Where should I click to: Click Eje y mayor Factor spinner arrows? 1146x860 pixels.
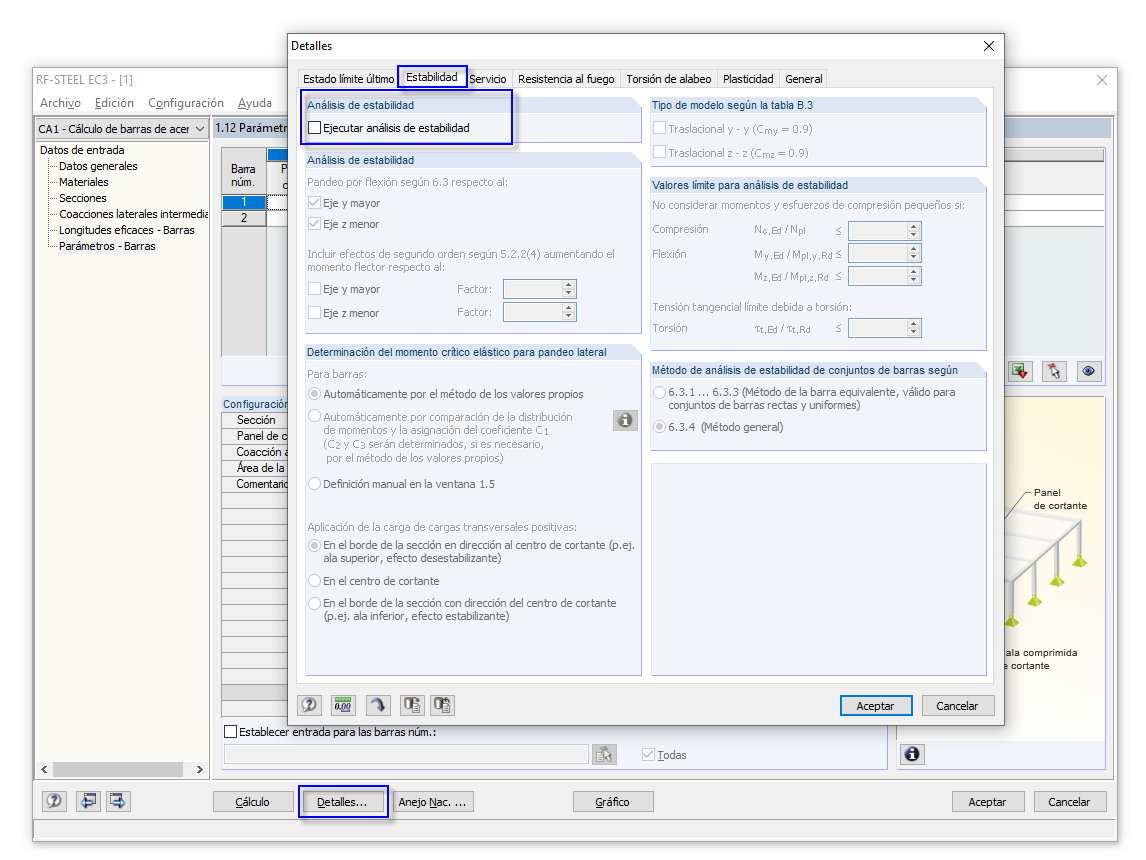[569, 289]
